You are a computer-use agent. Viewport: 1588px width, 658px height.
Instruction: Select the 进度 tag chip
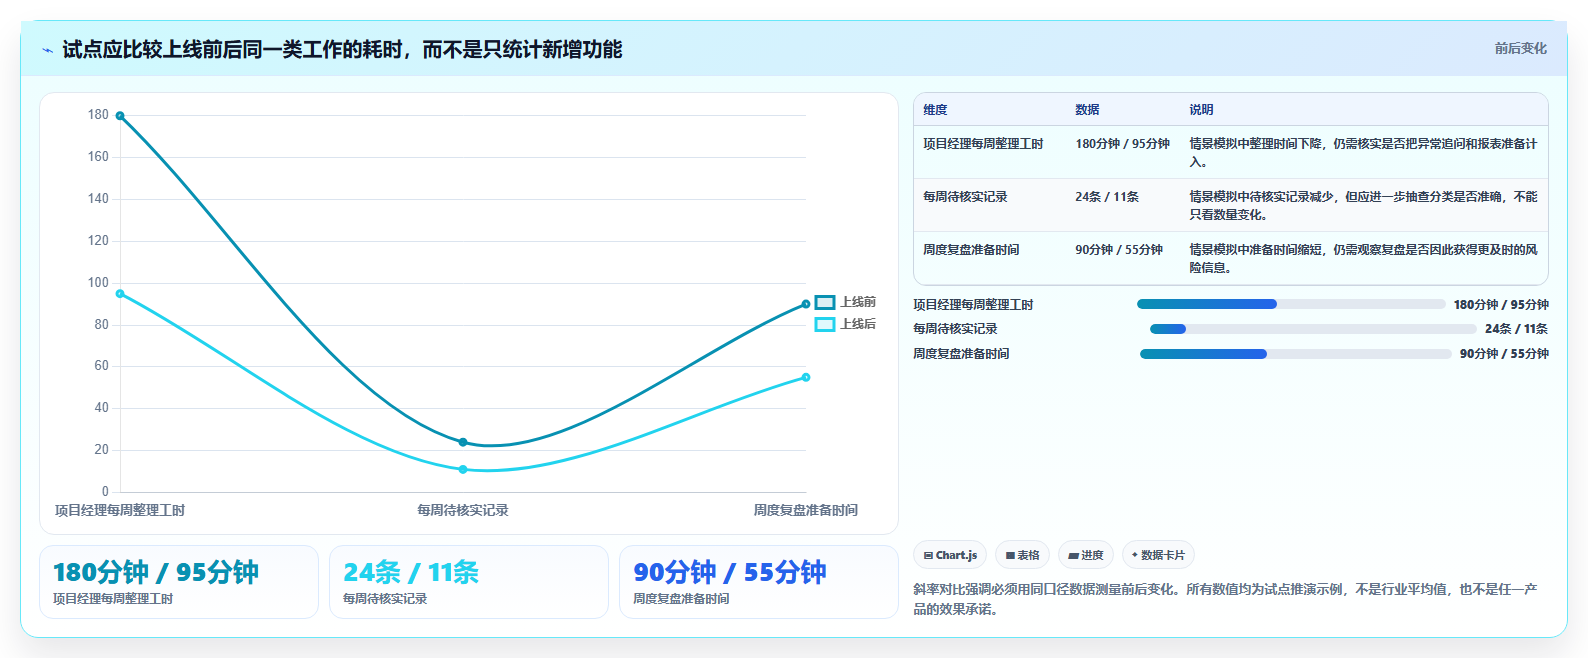click(x=1086, y=555)
